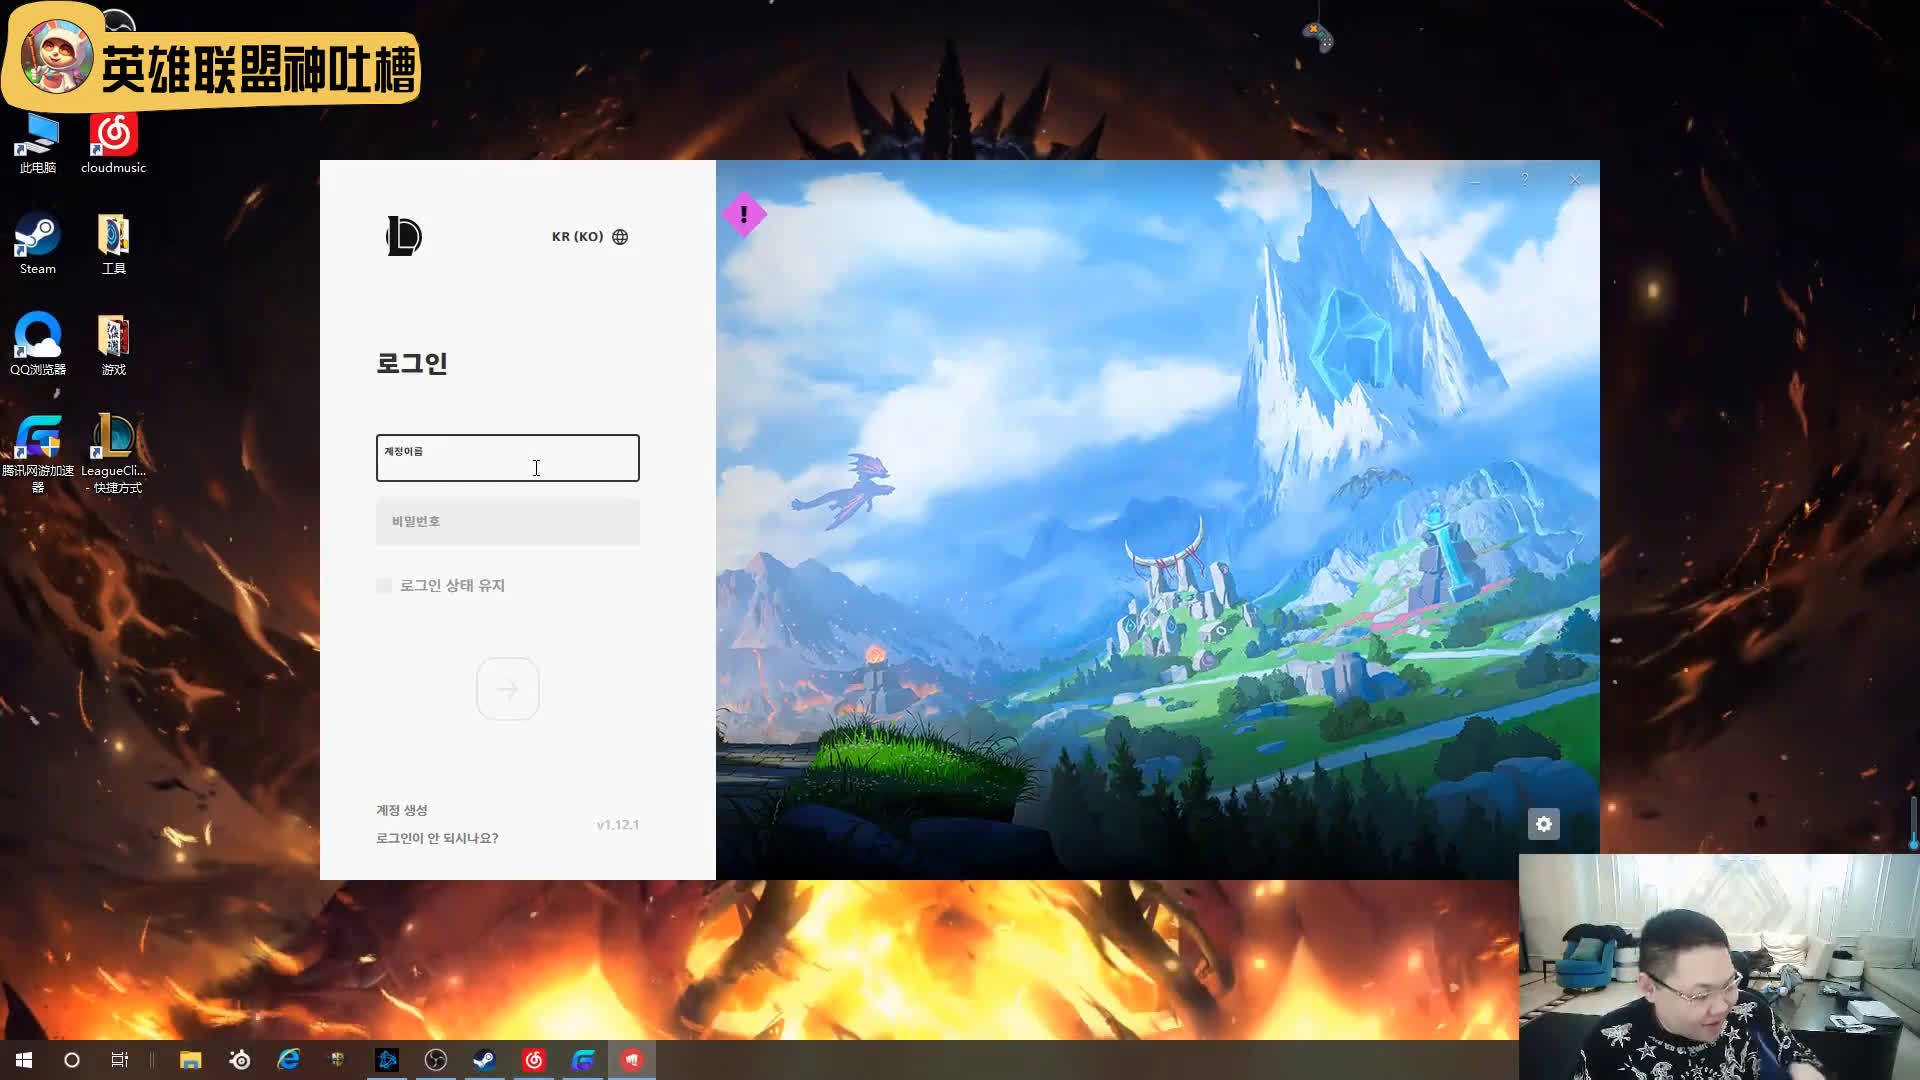
Task: Open the cloudmusic desktop shortcut
Action: click(x=113, y=142)
